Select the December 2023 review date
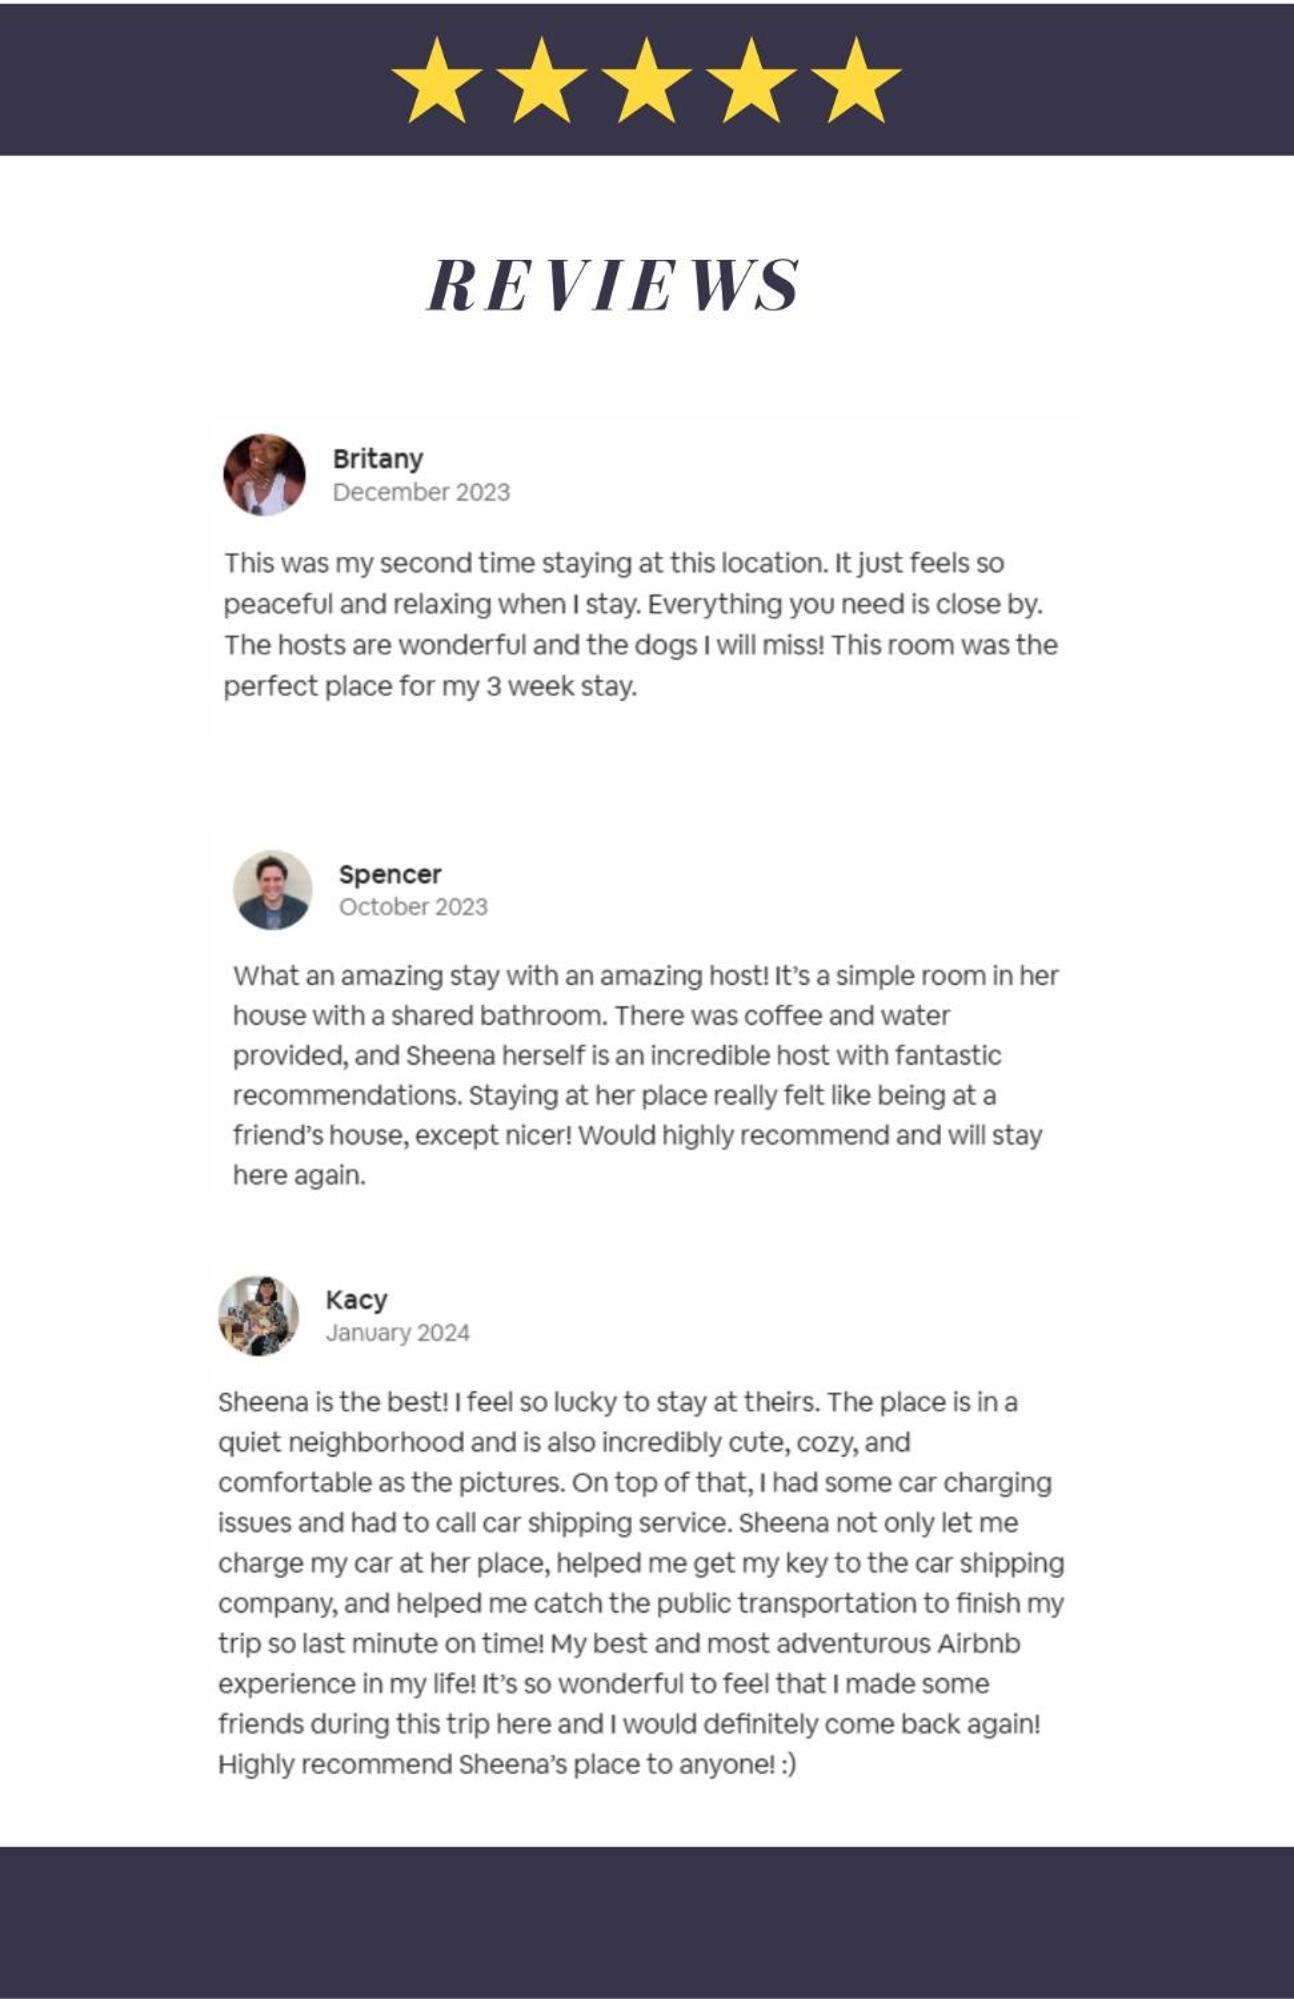 (x=421, y=492)
